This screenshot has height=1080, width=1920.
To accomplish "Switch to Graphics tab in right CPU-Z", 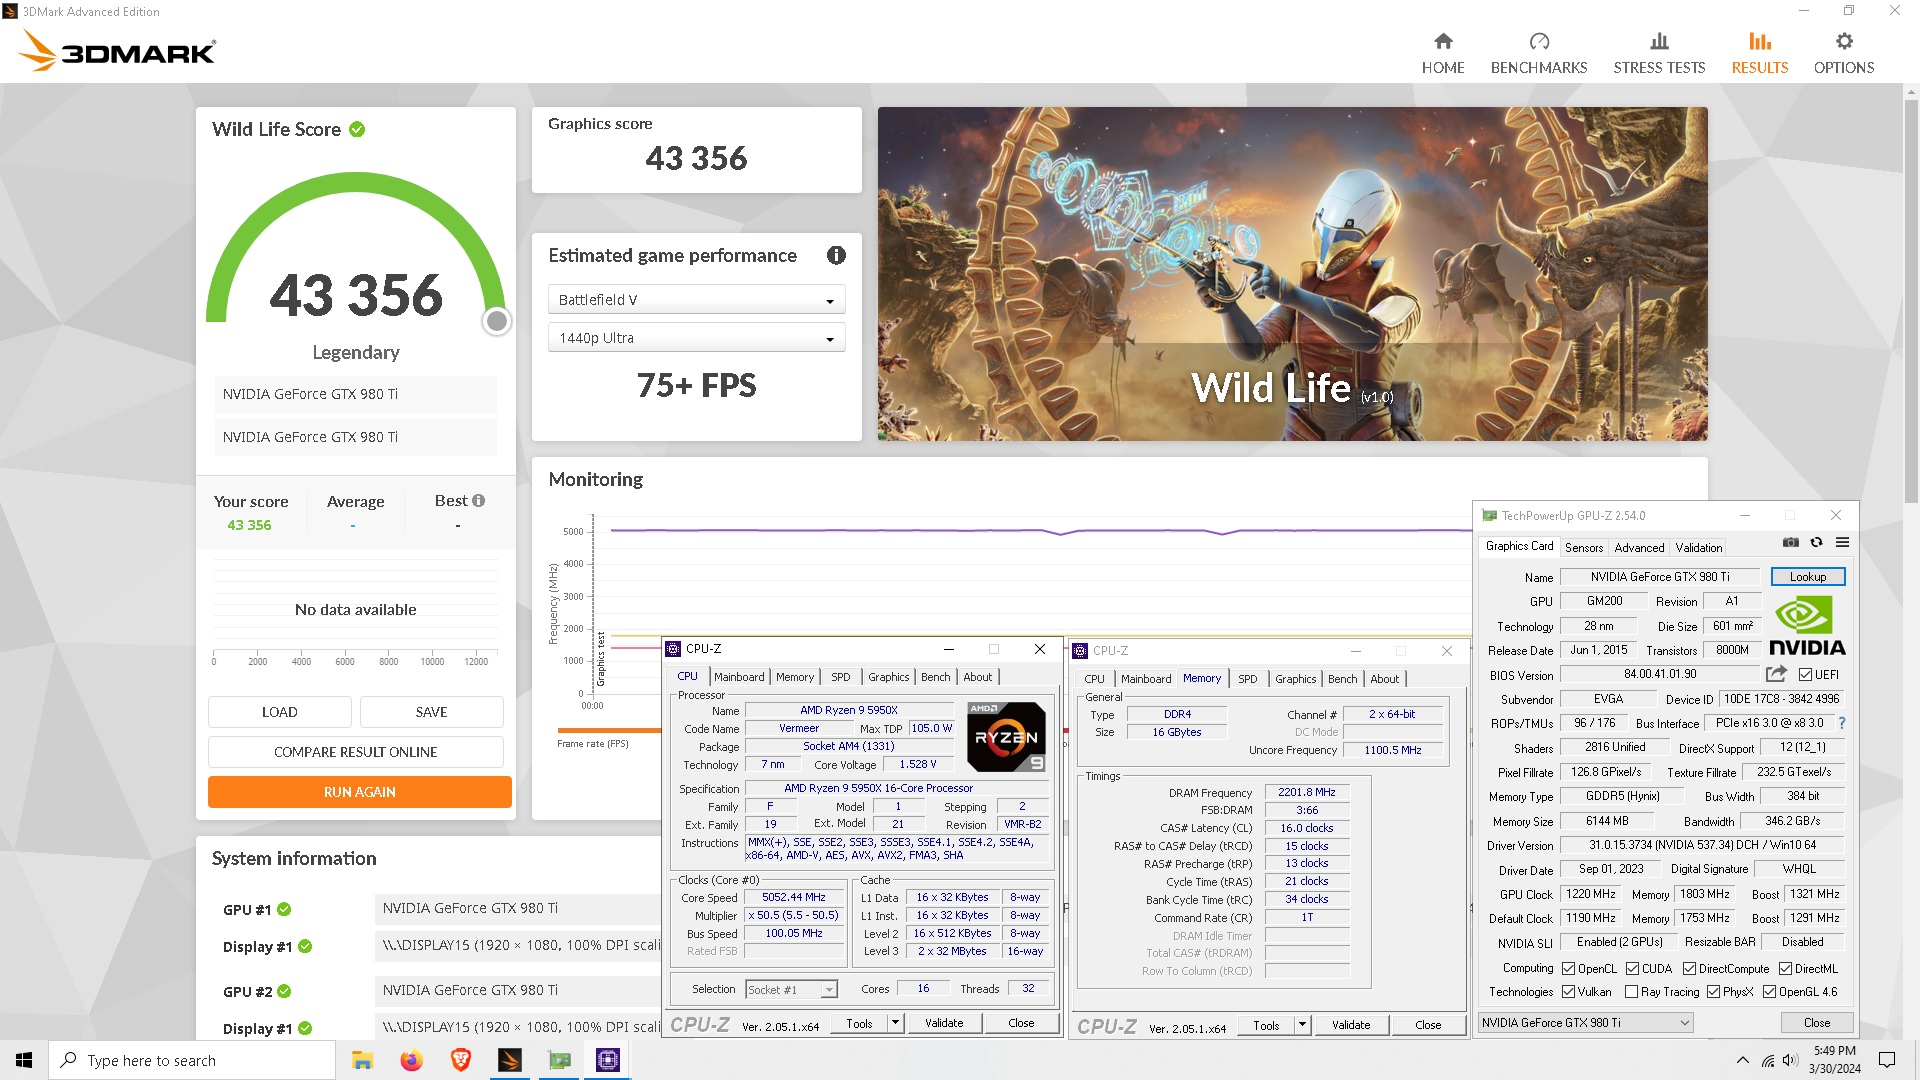I will coord(1295,679).
